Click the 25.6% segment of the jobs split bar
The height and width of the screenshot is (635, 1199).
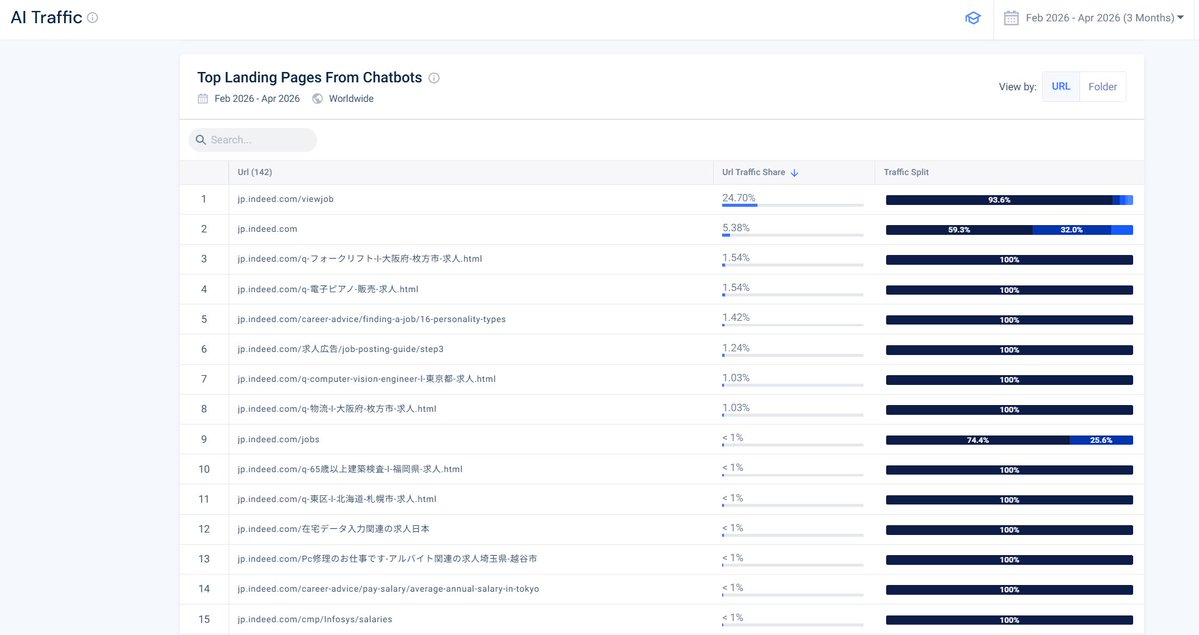pos(1101,440)
